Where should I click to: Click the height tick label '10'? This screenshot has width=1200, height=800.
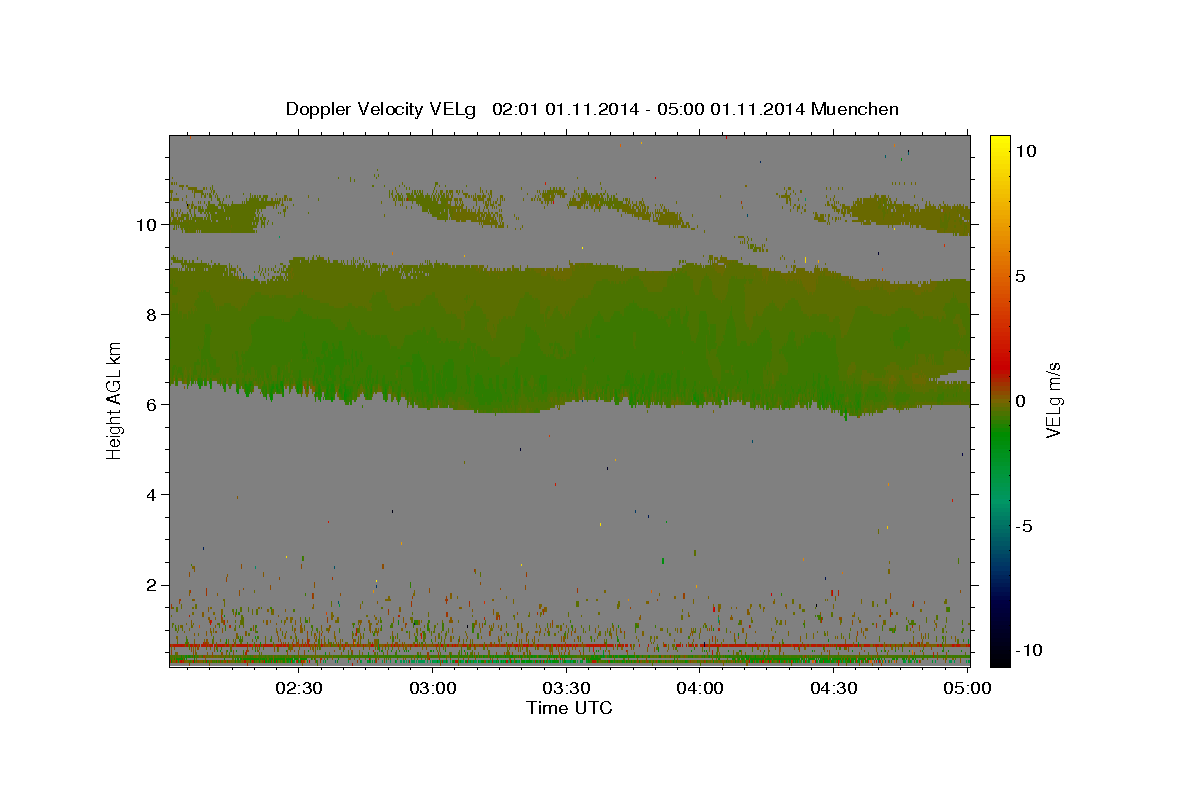(x=146, y=224)
